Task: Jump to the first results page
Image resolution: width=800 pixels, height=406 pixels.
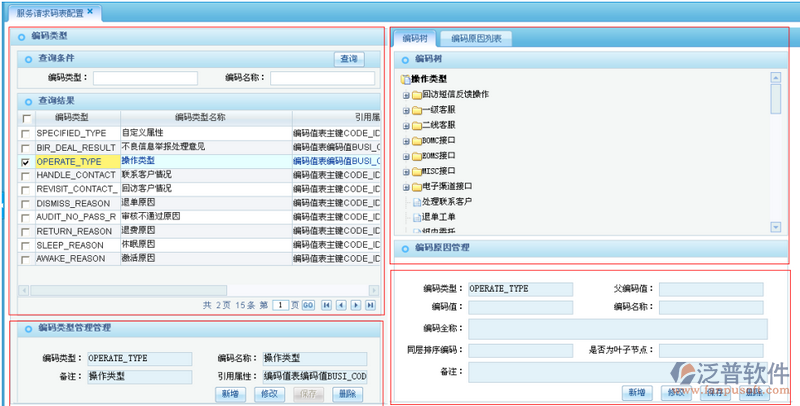Action: (326, 304)
